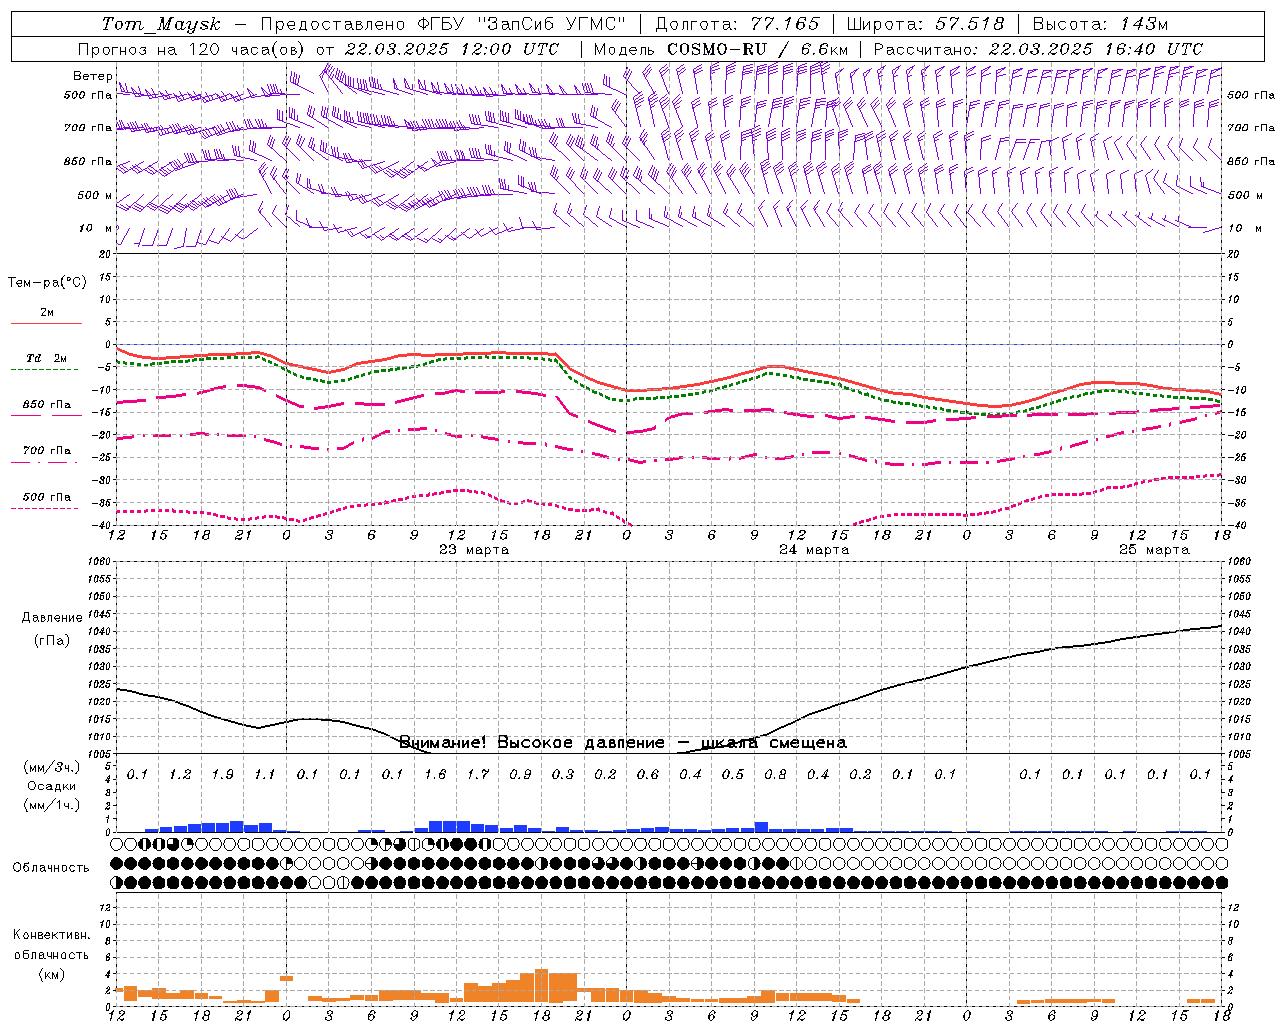Click the '25 марта' date label
This screenshot has width=1280, height=1024.
1154,550
